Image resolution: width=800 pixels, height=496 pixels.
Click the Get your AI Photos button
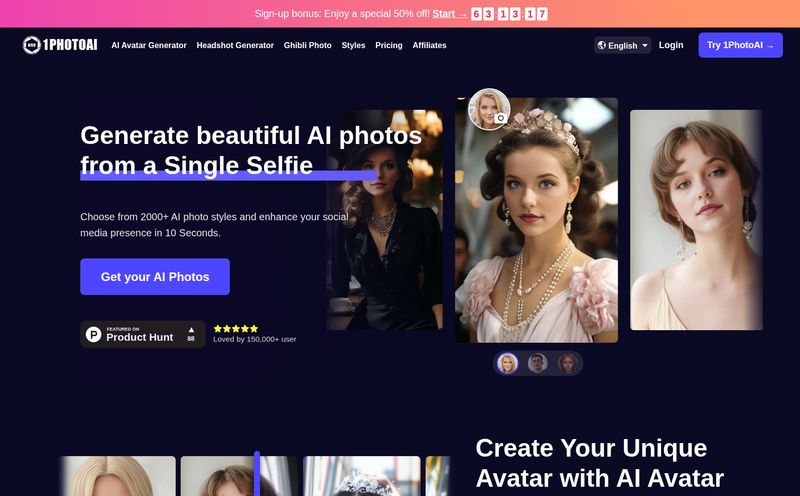(x=155, y=277)
